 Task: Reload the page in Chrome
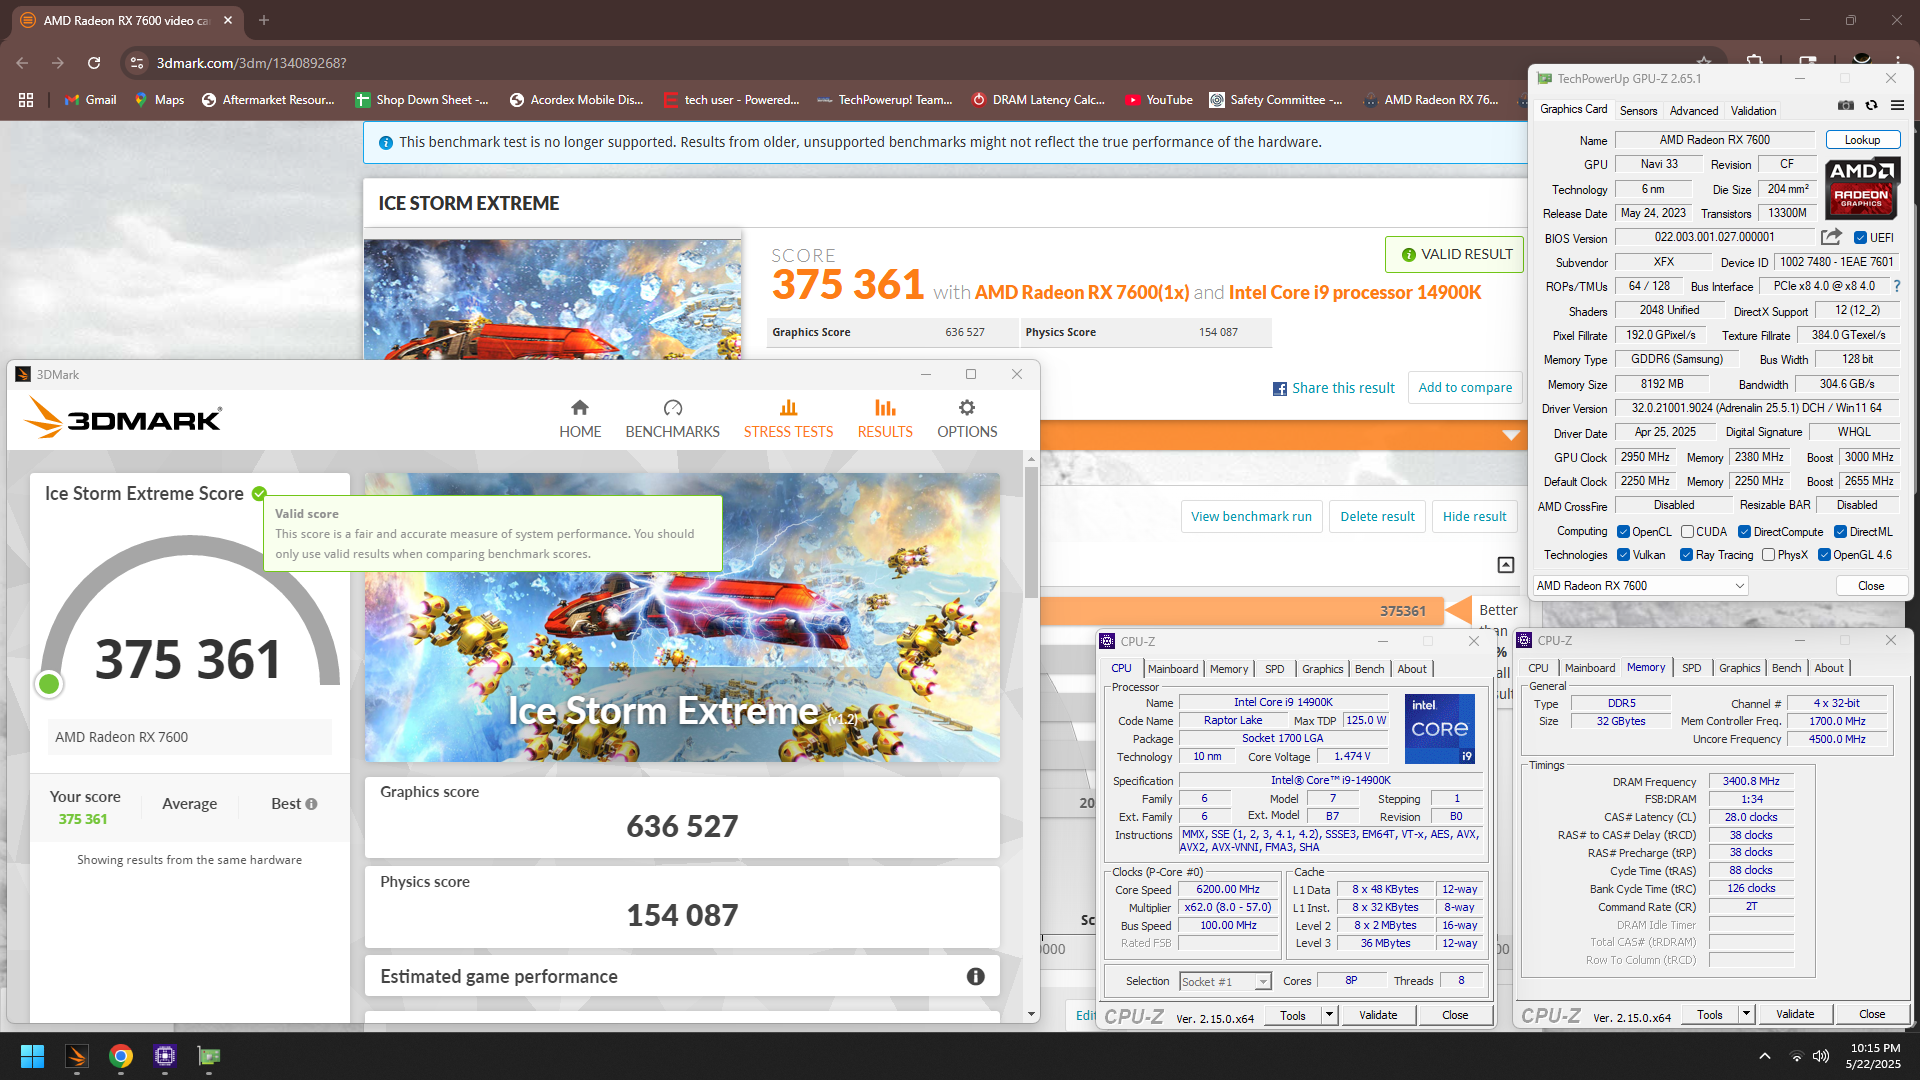click(94, 63)
